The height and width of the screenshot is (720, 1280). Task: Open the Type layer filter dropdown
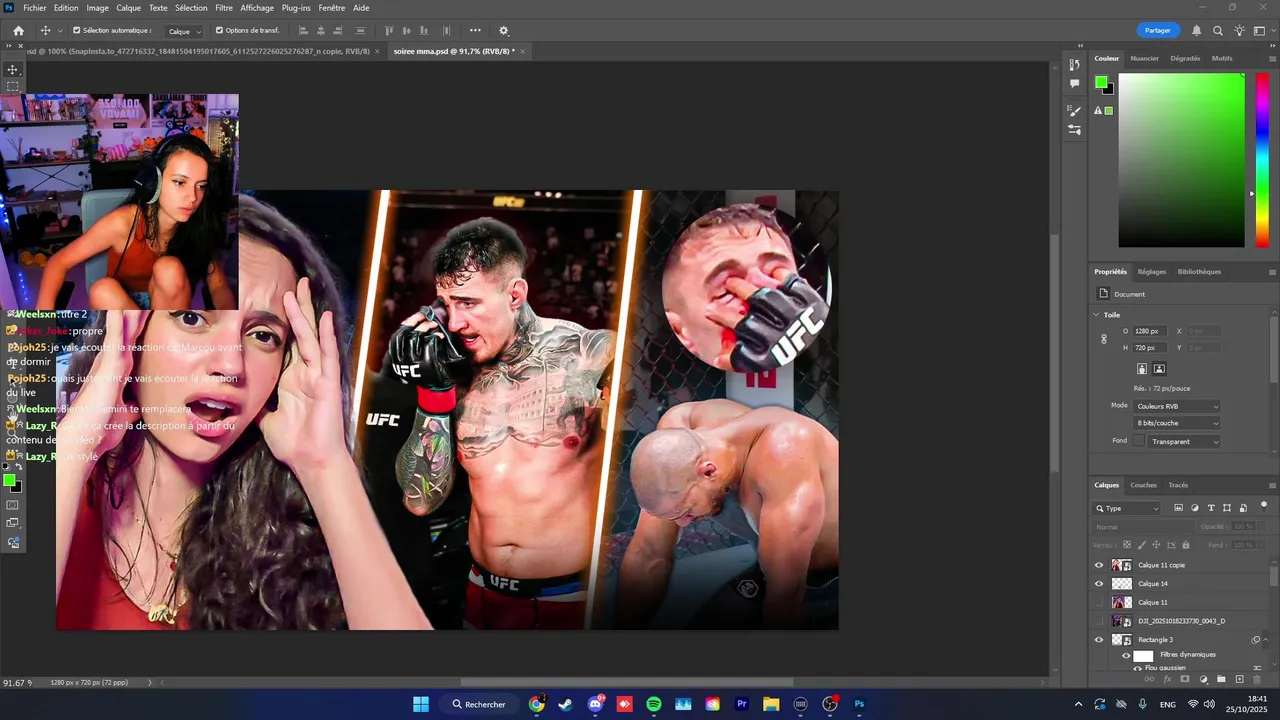1127,508
